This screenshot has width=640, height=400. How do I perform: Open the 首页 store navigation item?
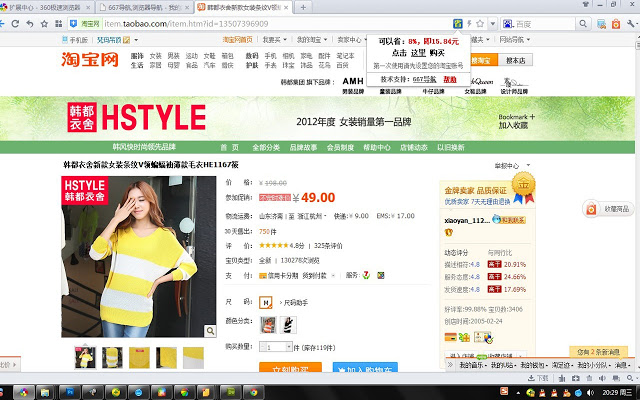tap(230, 147)
